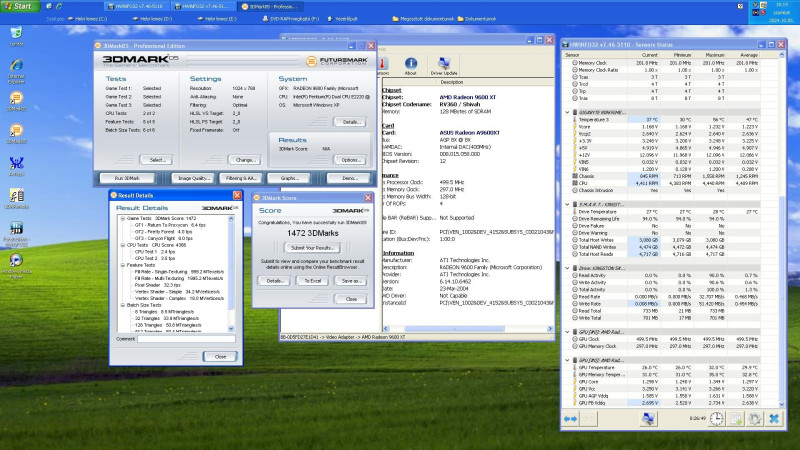
Task: Click the system tray clock
Action: click(782, 12)
